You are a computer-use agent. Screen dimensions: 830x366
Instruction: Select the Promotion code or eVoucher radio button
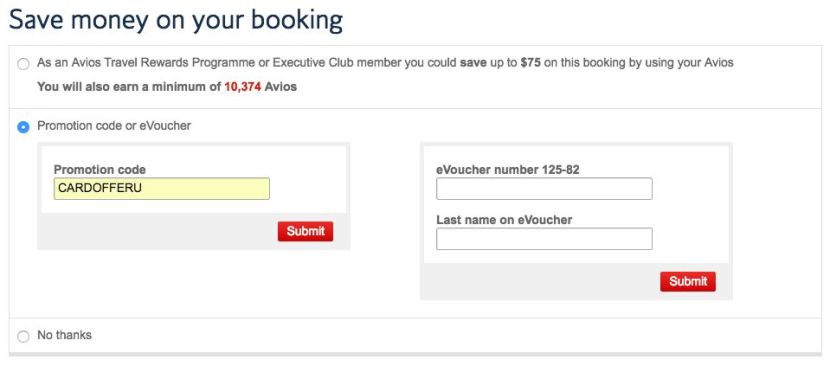[x=23, y=128]
